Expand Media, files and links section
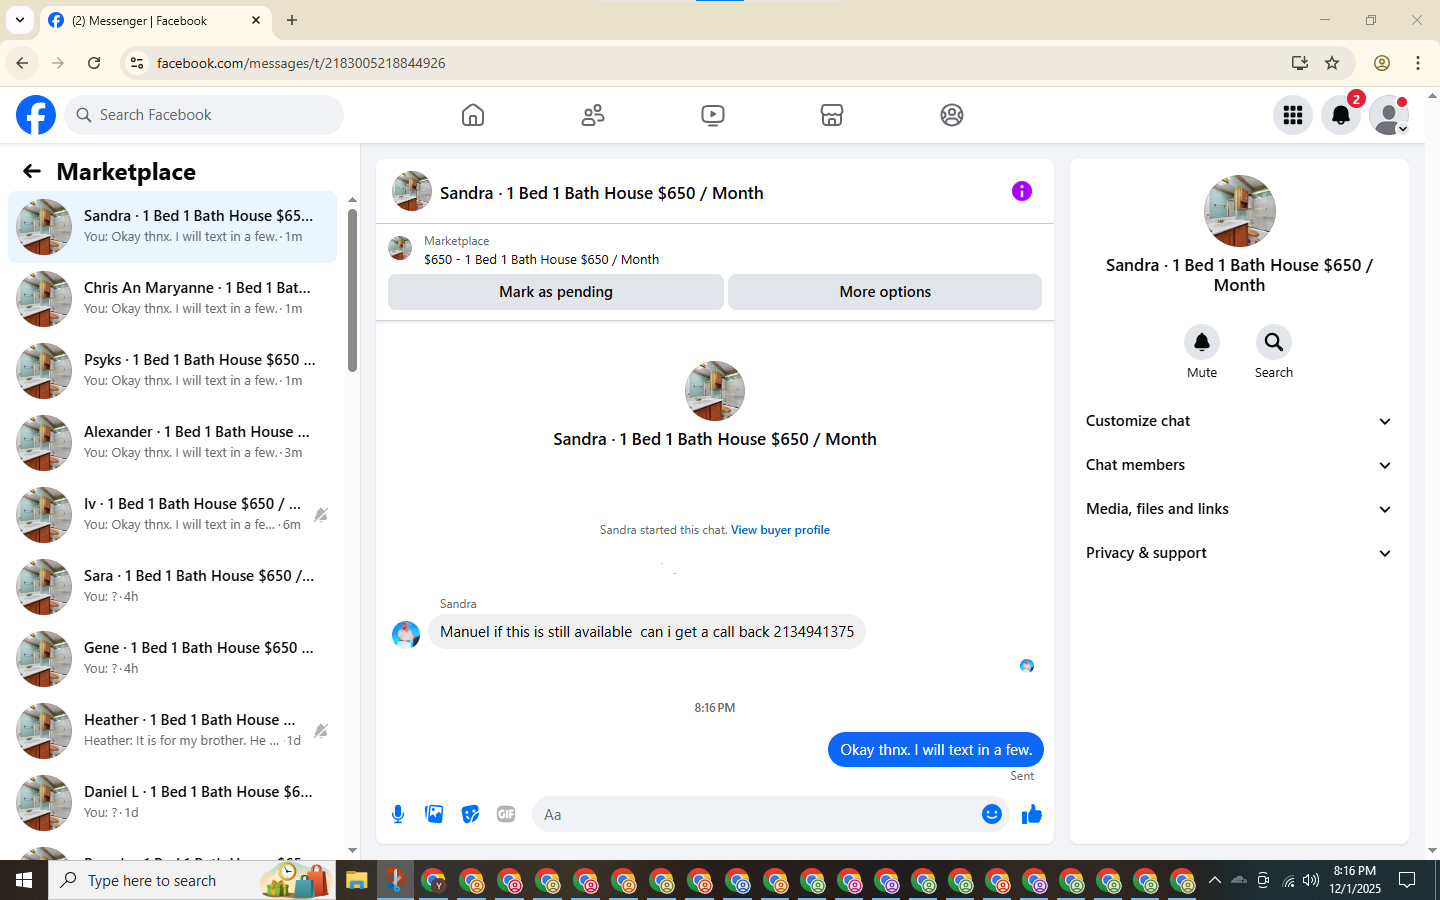This screenshot has height=900, width=1440. [x=1239, y=509]
